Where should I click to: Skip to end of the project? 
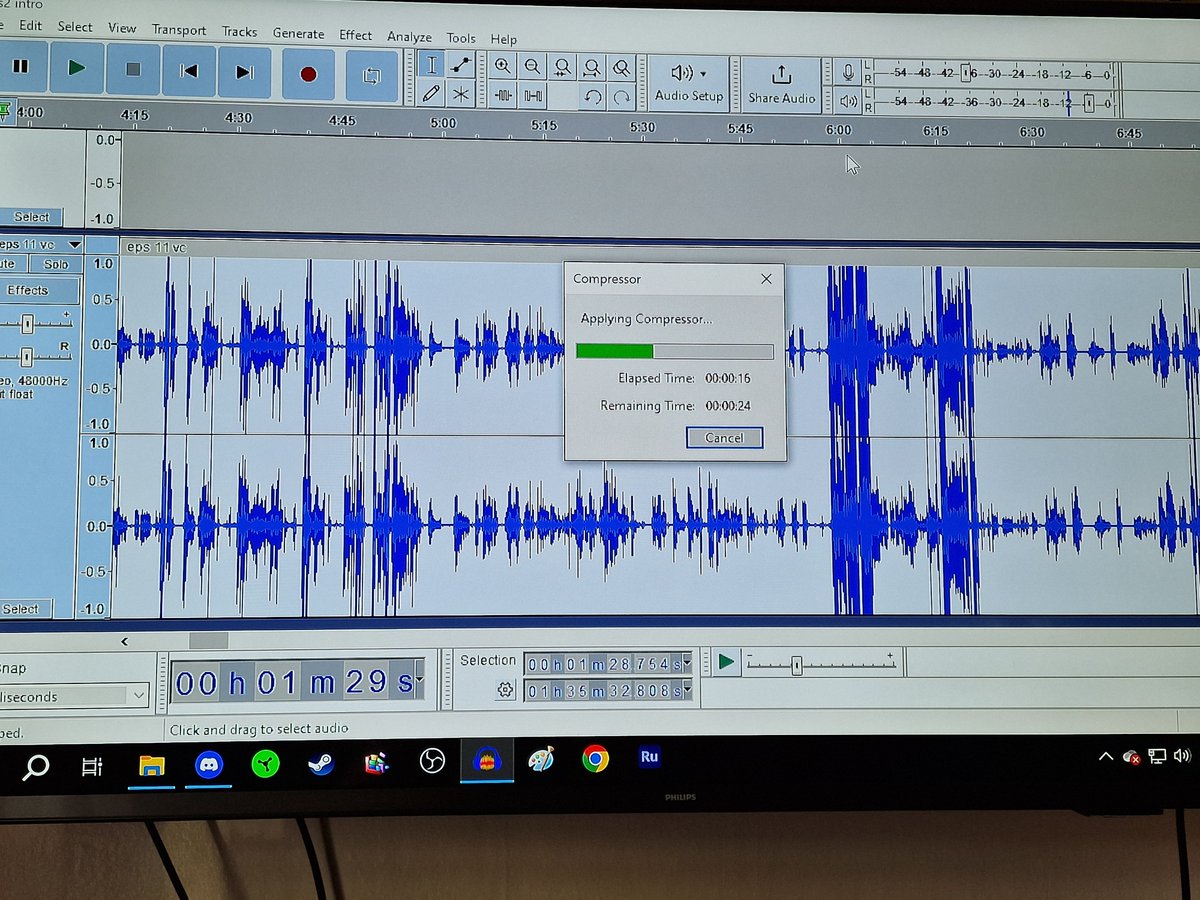[245, 72]
